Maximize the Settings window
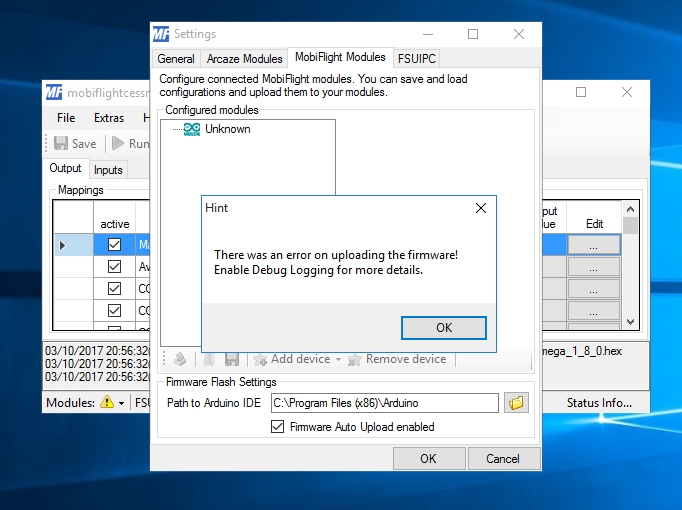The width and height of the screenshot is (682, 510). (473, 34)
